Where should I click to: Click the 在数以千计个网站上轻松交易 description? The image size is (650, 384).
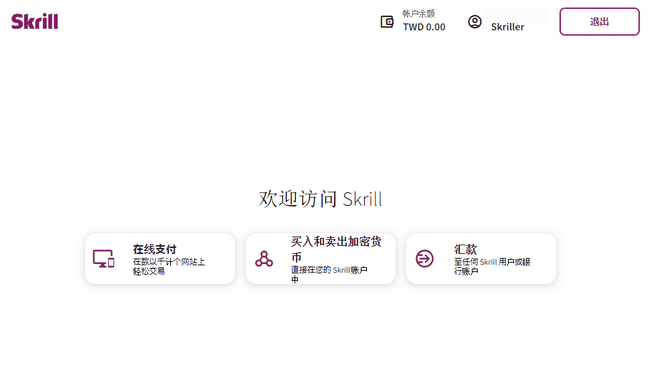click(x=169, y=267)
